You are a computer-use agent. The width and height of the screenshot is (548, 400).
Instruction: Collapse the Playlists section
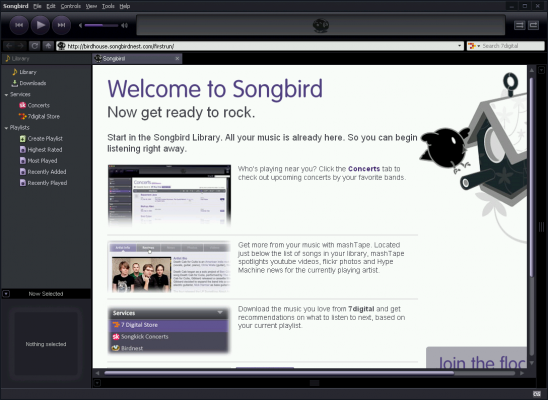tap(6, 128)
